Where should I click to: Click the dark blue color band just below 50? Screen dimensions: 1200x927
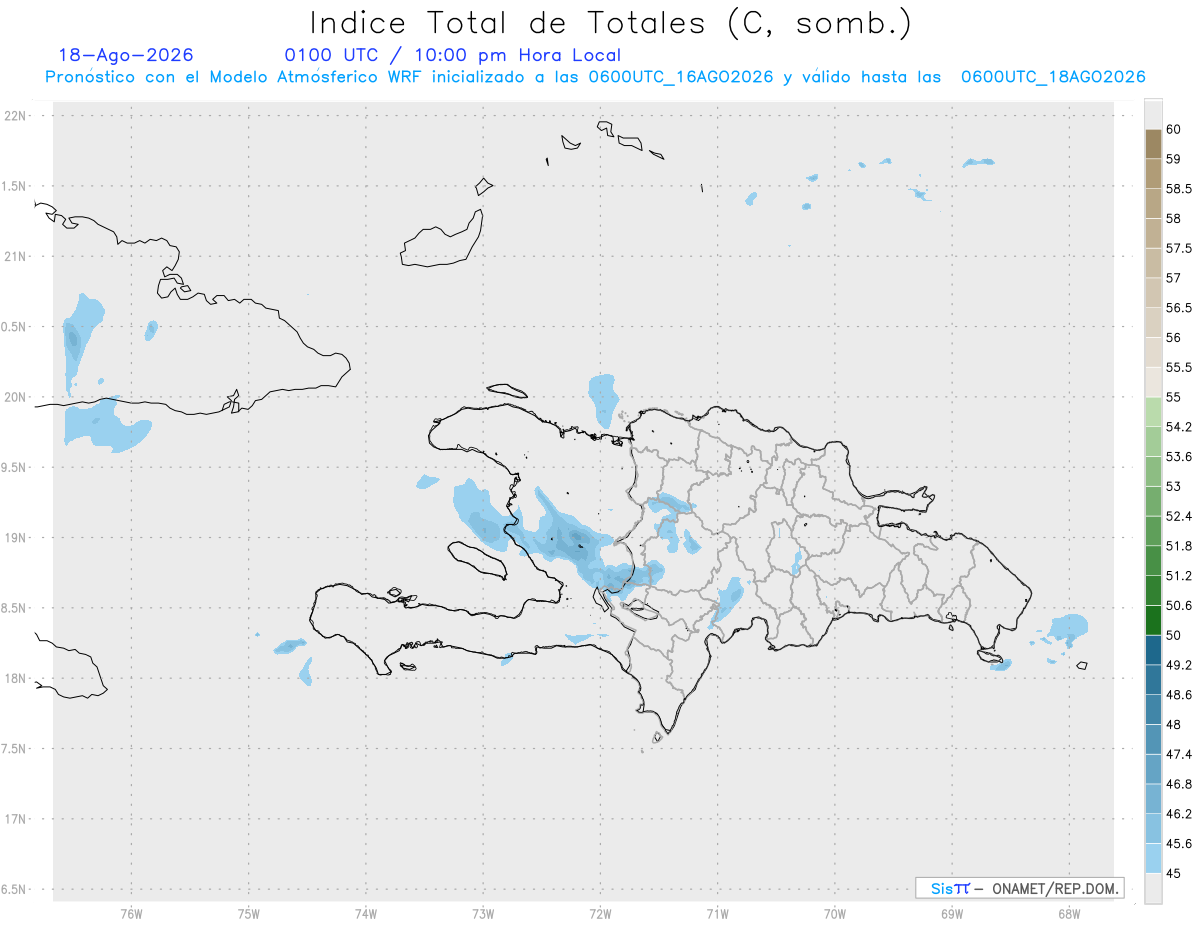[x=1153, y=650]
